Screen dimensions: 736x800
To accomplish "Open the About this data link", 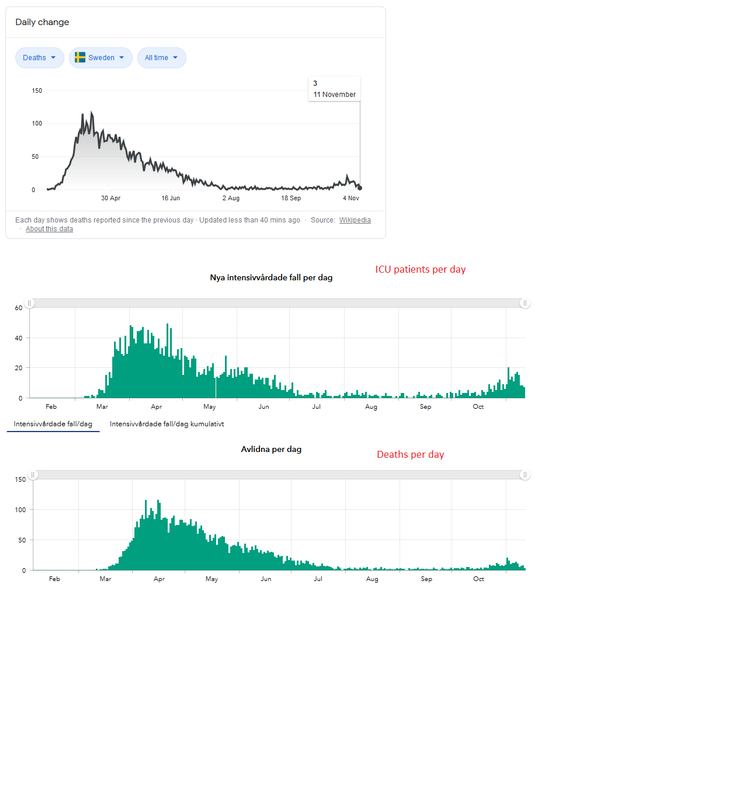I will [49, 229].
